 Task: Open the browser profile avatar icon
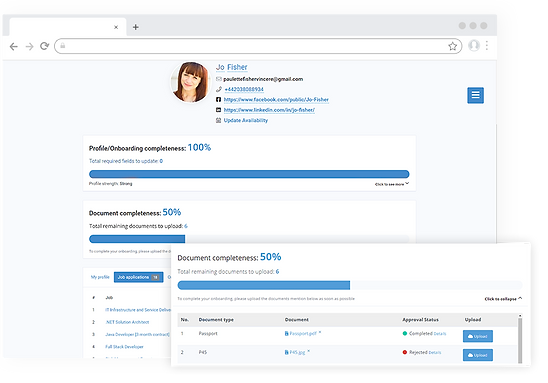pos(474,45)
